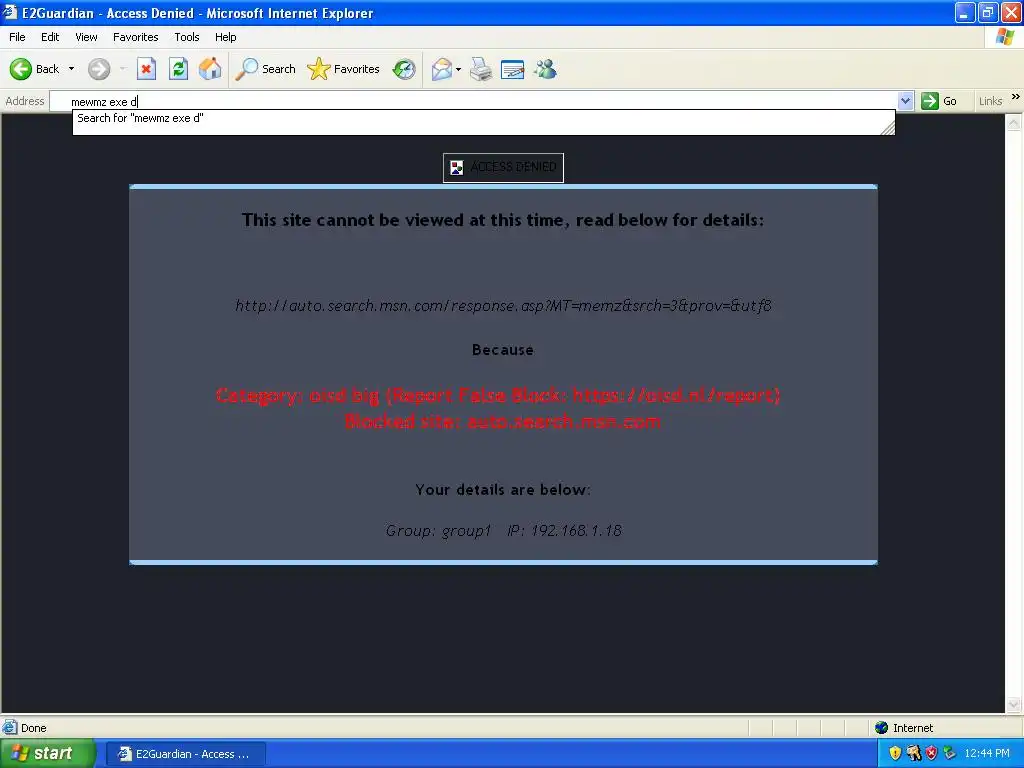Stop loading with the red X icon

tap(146, 69)
